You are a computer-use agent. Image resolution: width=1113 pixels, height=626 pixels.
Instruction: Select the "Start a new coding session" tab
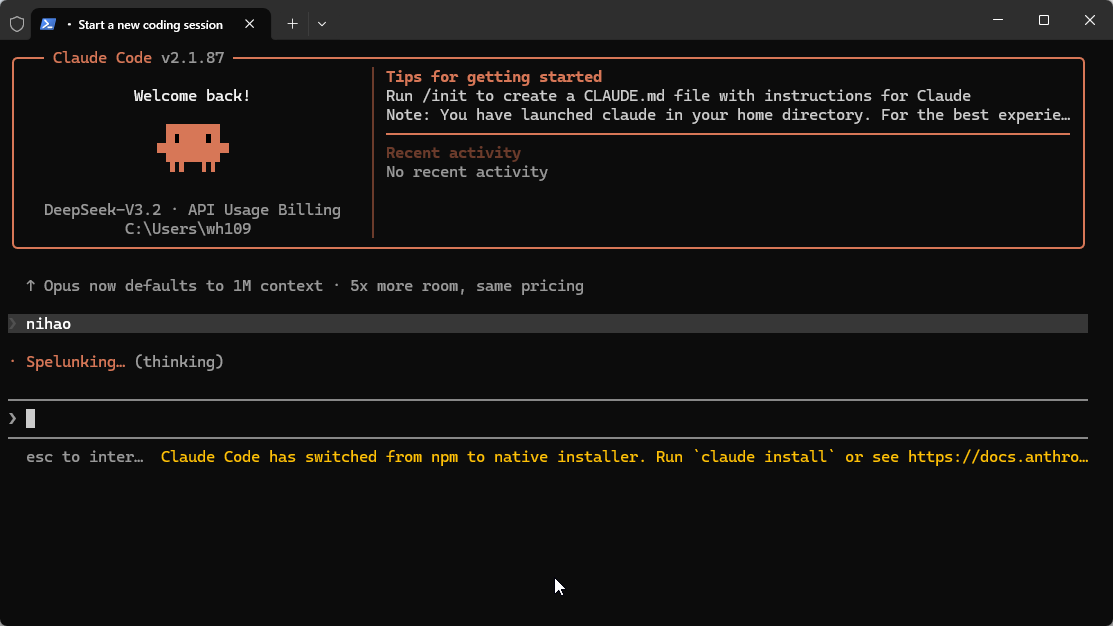point(150,24)
